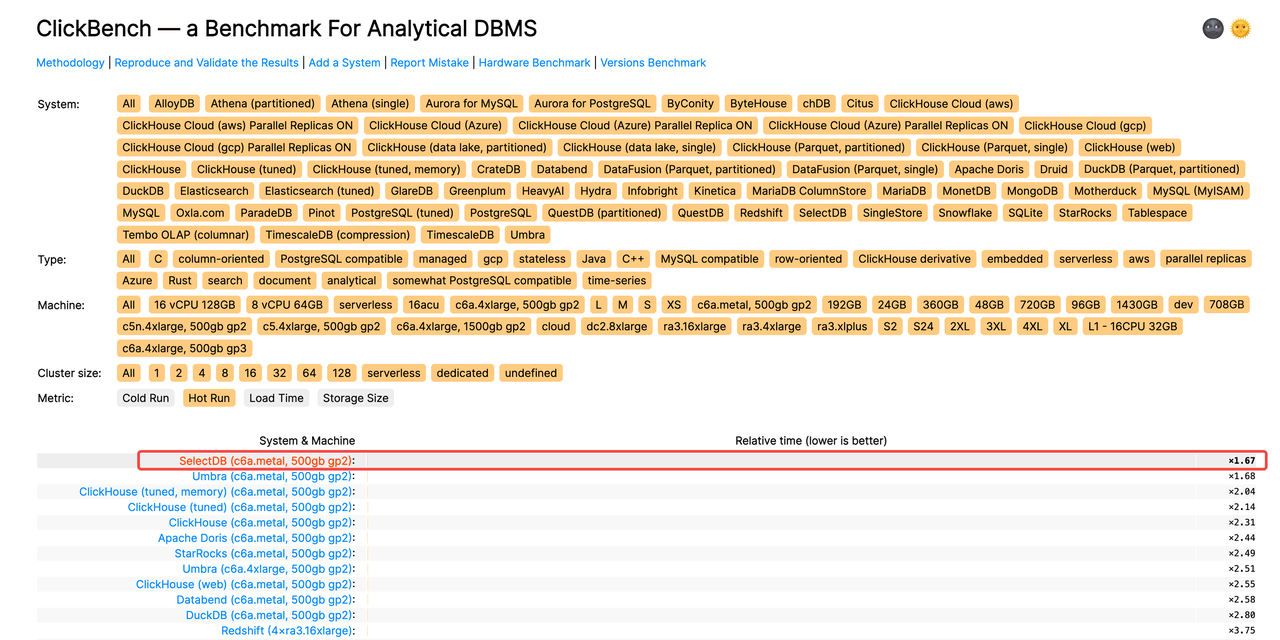Toggle the MariaDB ColumnStore filter

(809, 192)
